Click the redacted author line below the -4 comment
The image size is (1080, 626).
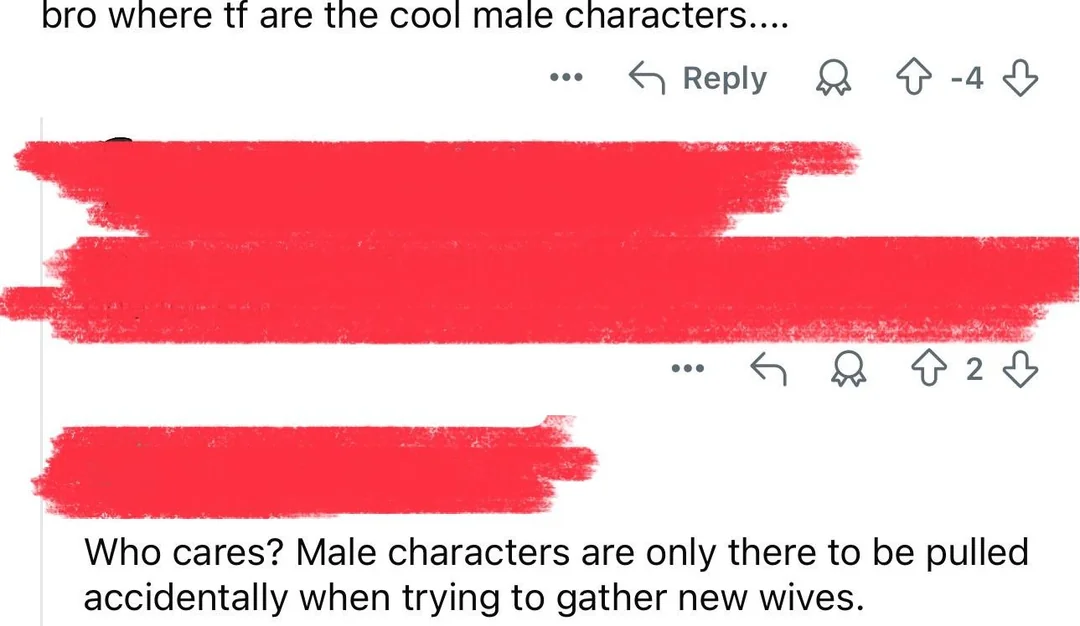point(437,187)
